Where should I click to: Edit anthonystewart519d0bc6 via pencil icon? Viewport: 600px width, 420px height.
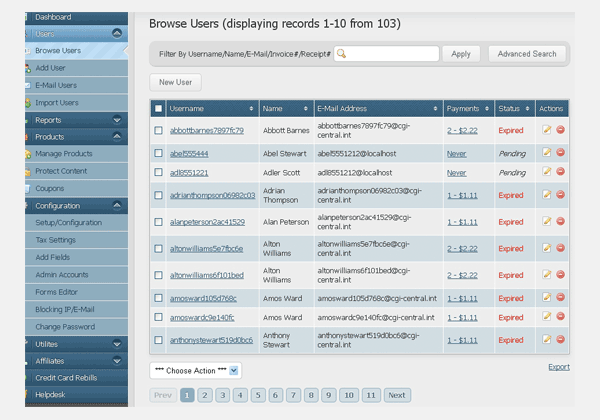(x=547, y=339)
